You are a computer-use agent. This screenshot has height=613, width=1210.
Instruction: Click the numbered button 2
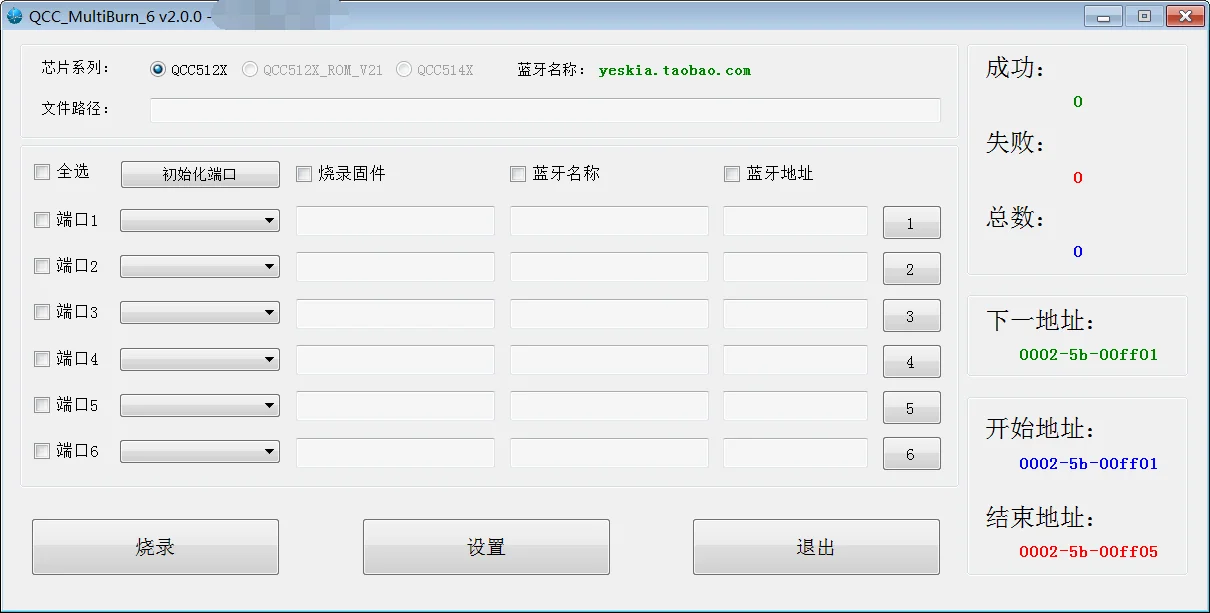(x=911, y=269)
